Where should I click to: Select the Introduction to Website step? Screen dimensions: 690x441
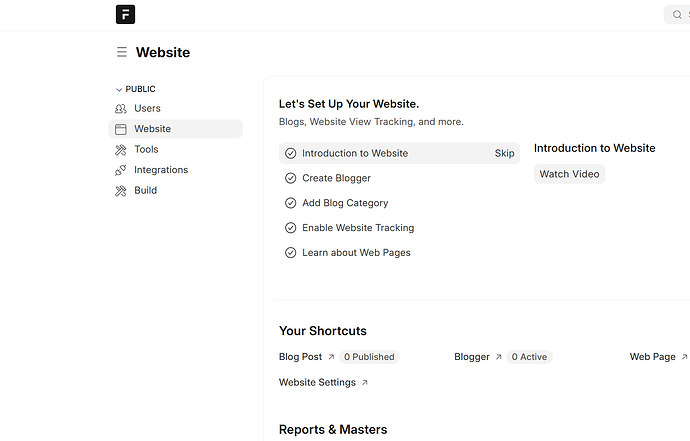(355, 153)
